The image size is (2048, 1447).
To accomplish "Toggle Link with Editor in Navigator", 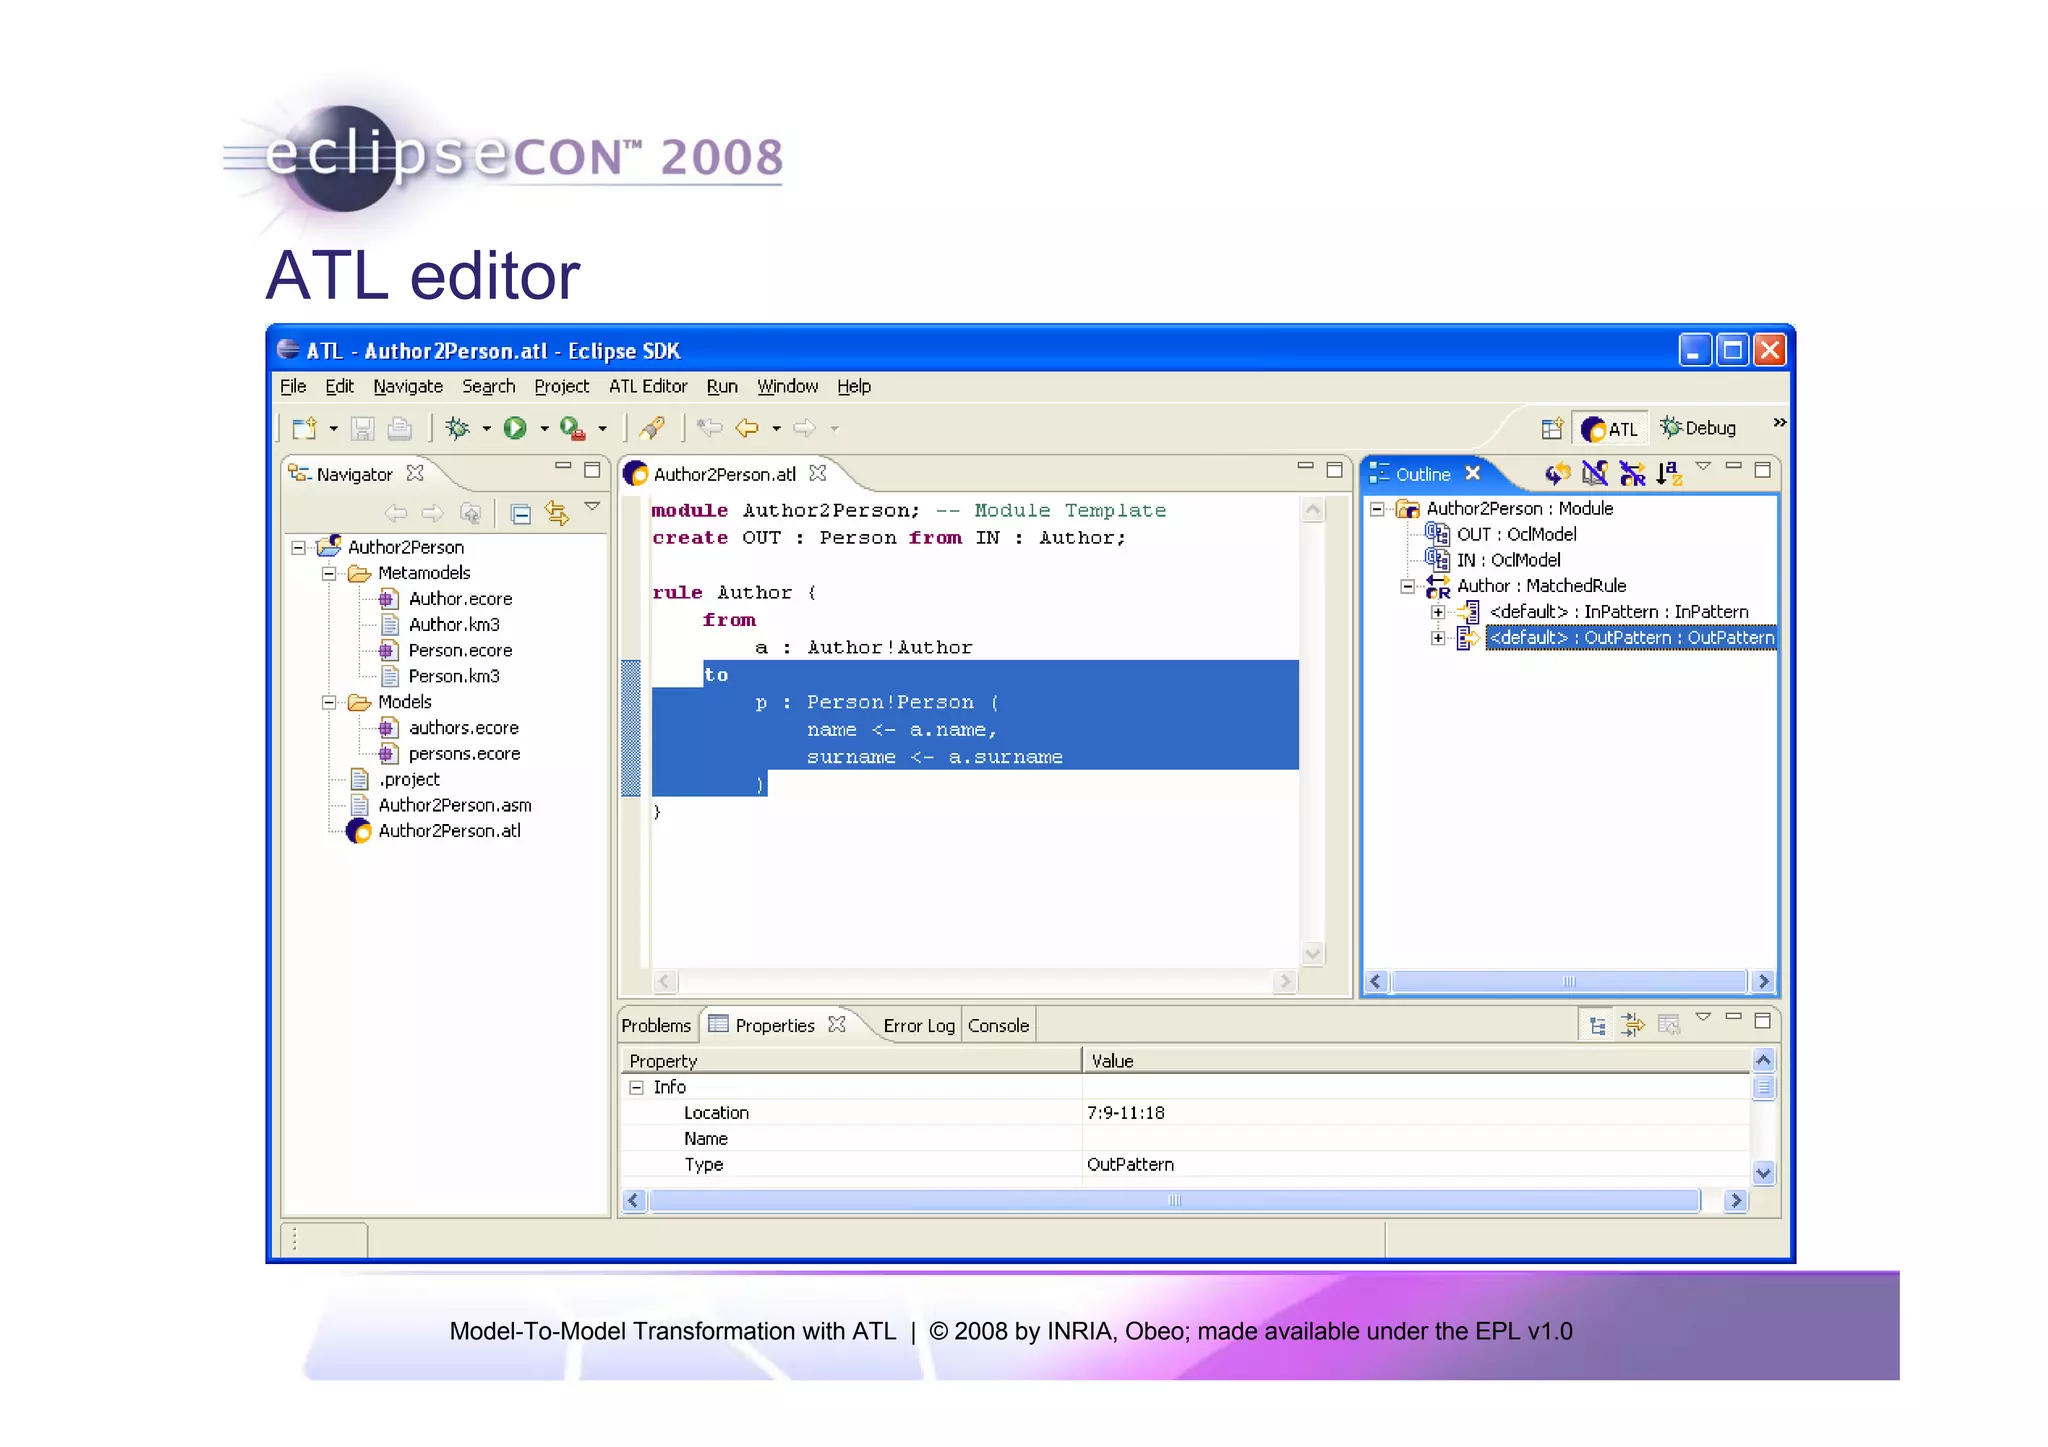I will click(x=557, y=514).
